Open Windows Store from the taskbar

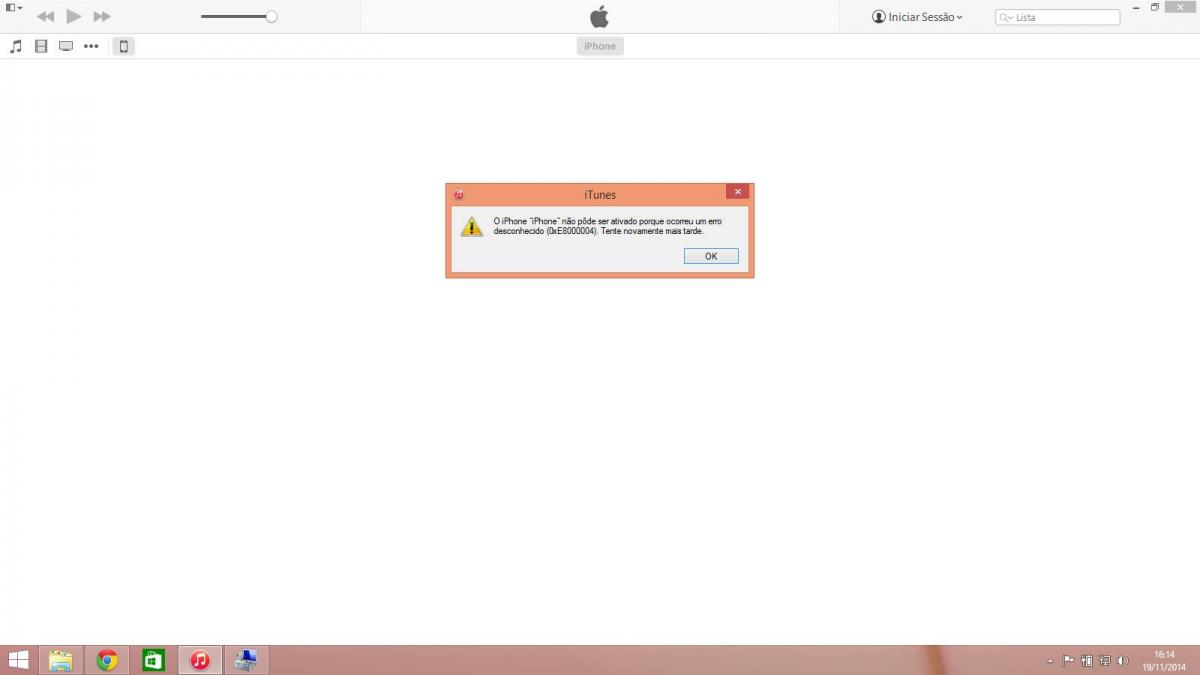click(153, 660)
